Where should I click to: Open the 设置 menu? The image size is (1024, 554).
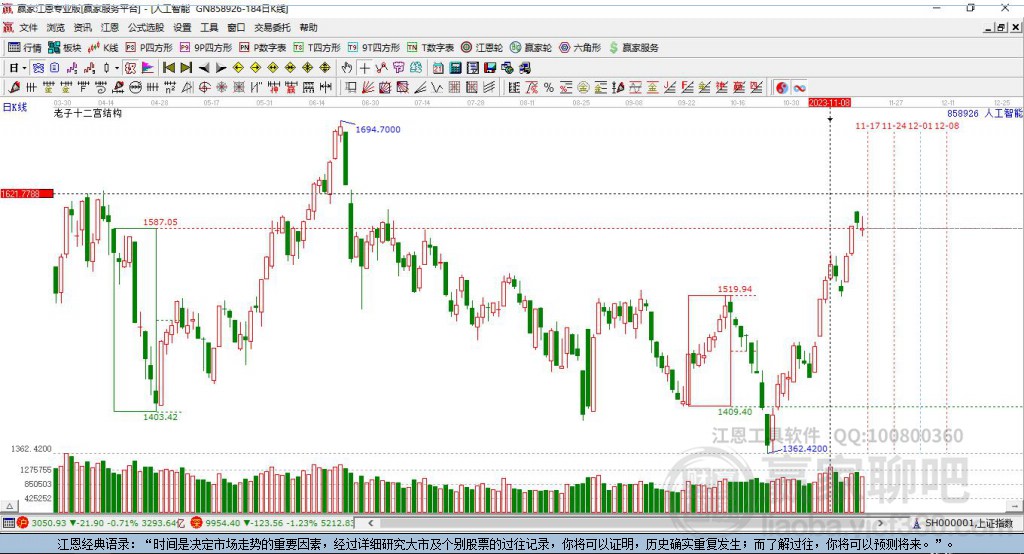click(x=182, y=27)
